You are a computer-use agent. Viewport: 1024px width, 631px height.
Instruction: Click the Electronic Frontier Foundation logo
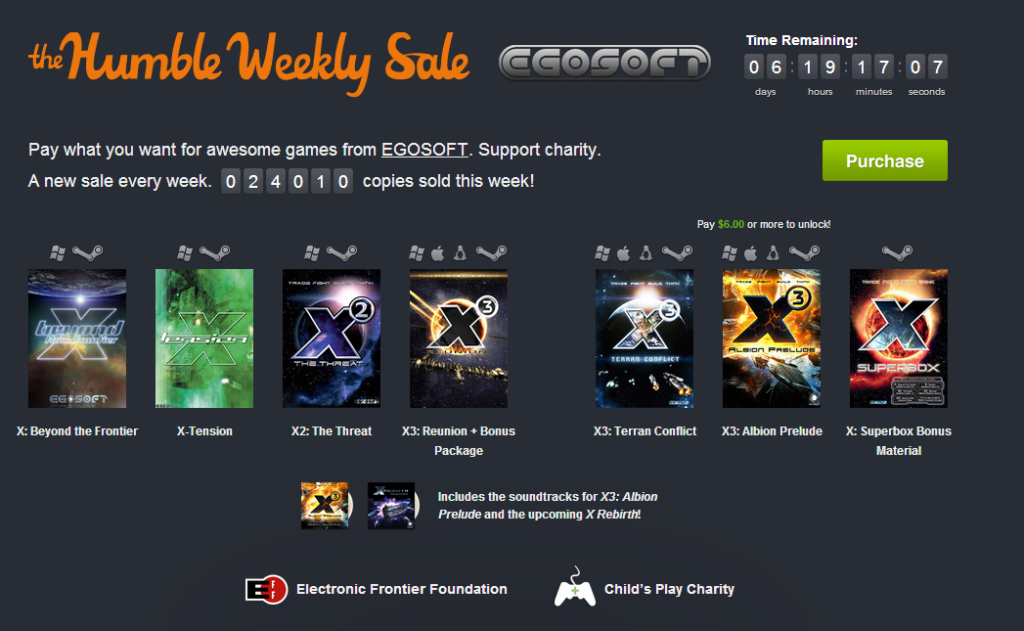(266, 590)
